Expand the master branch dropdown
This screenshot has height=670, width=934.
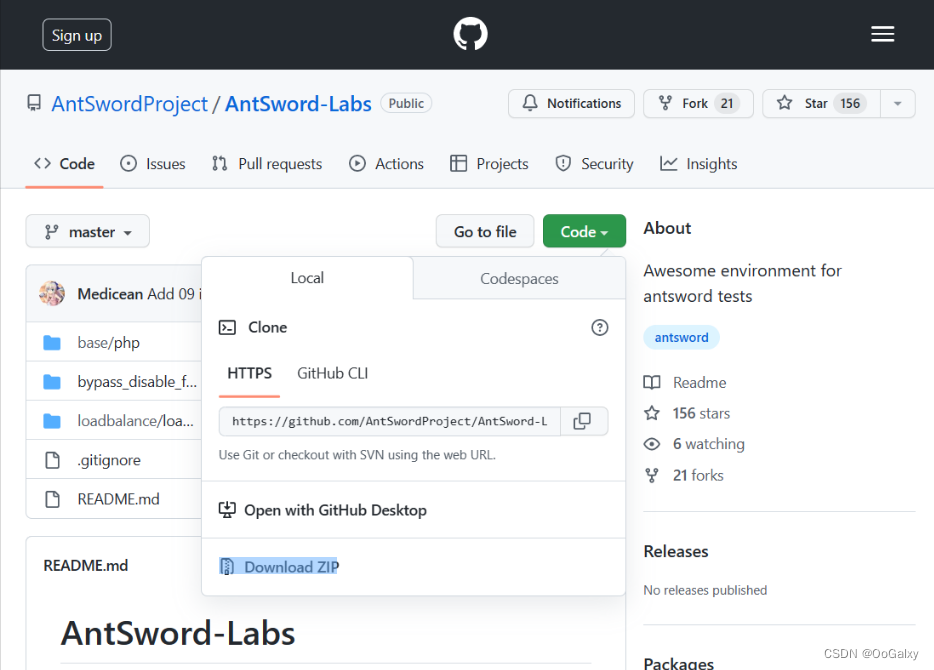pos(88,231)
